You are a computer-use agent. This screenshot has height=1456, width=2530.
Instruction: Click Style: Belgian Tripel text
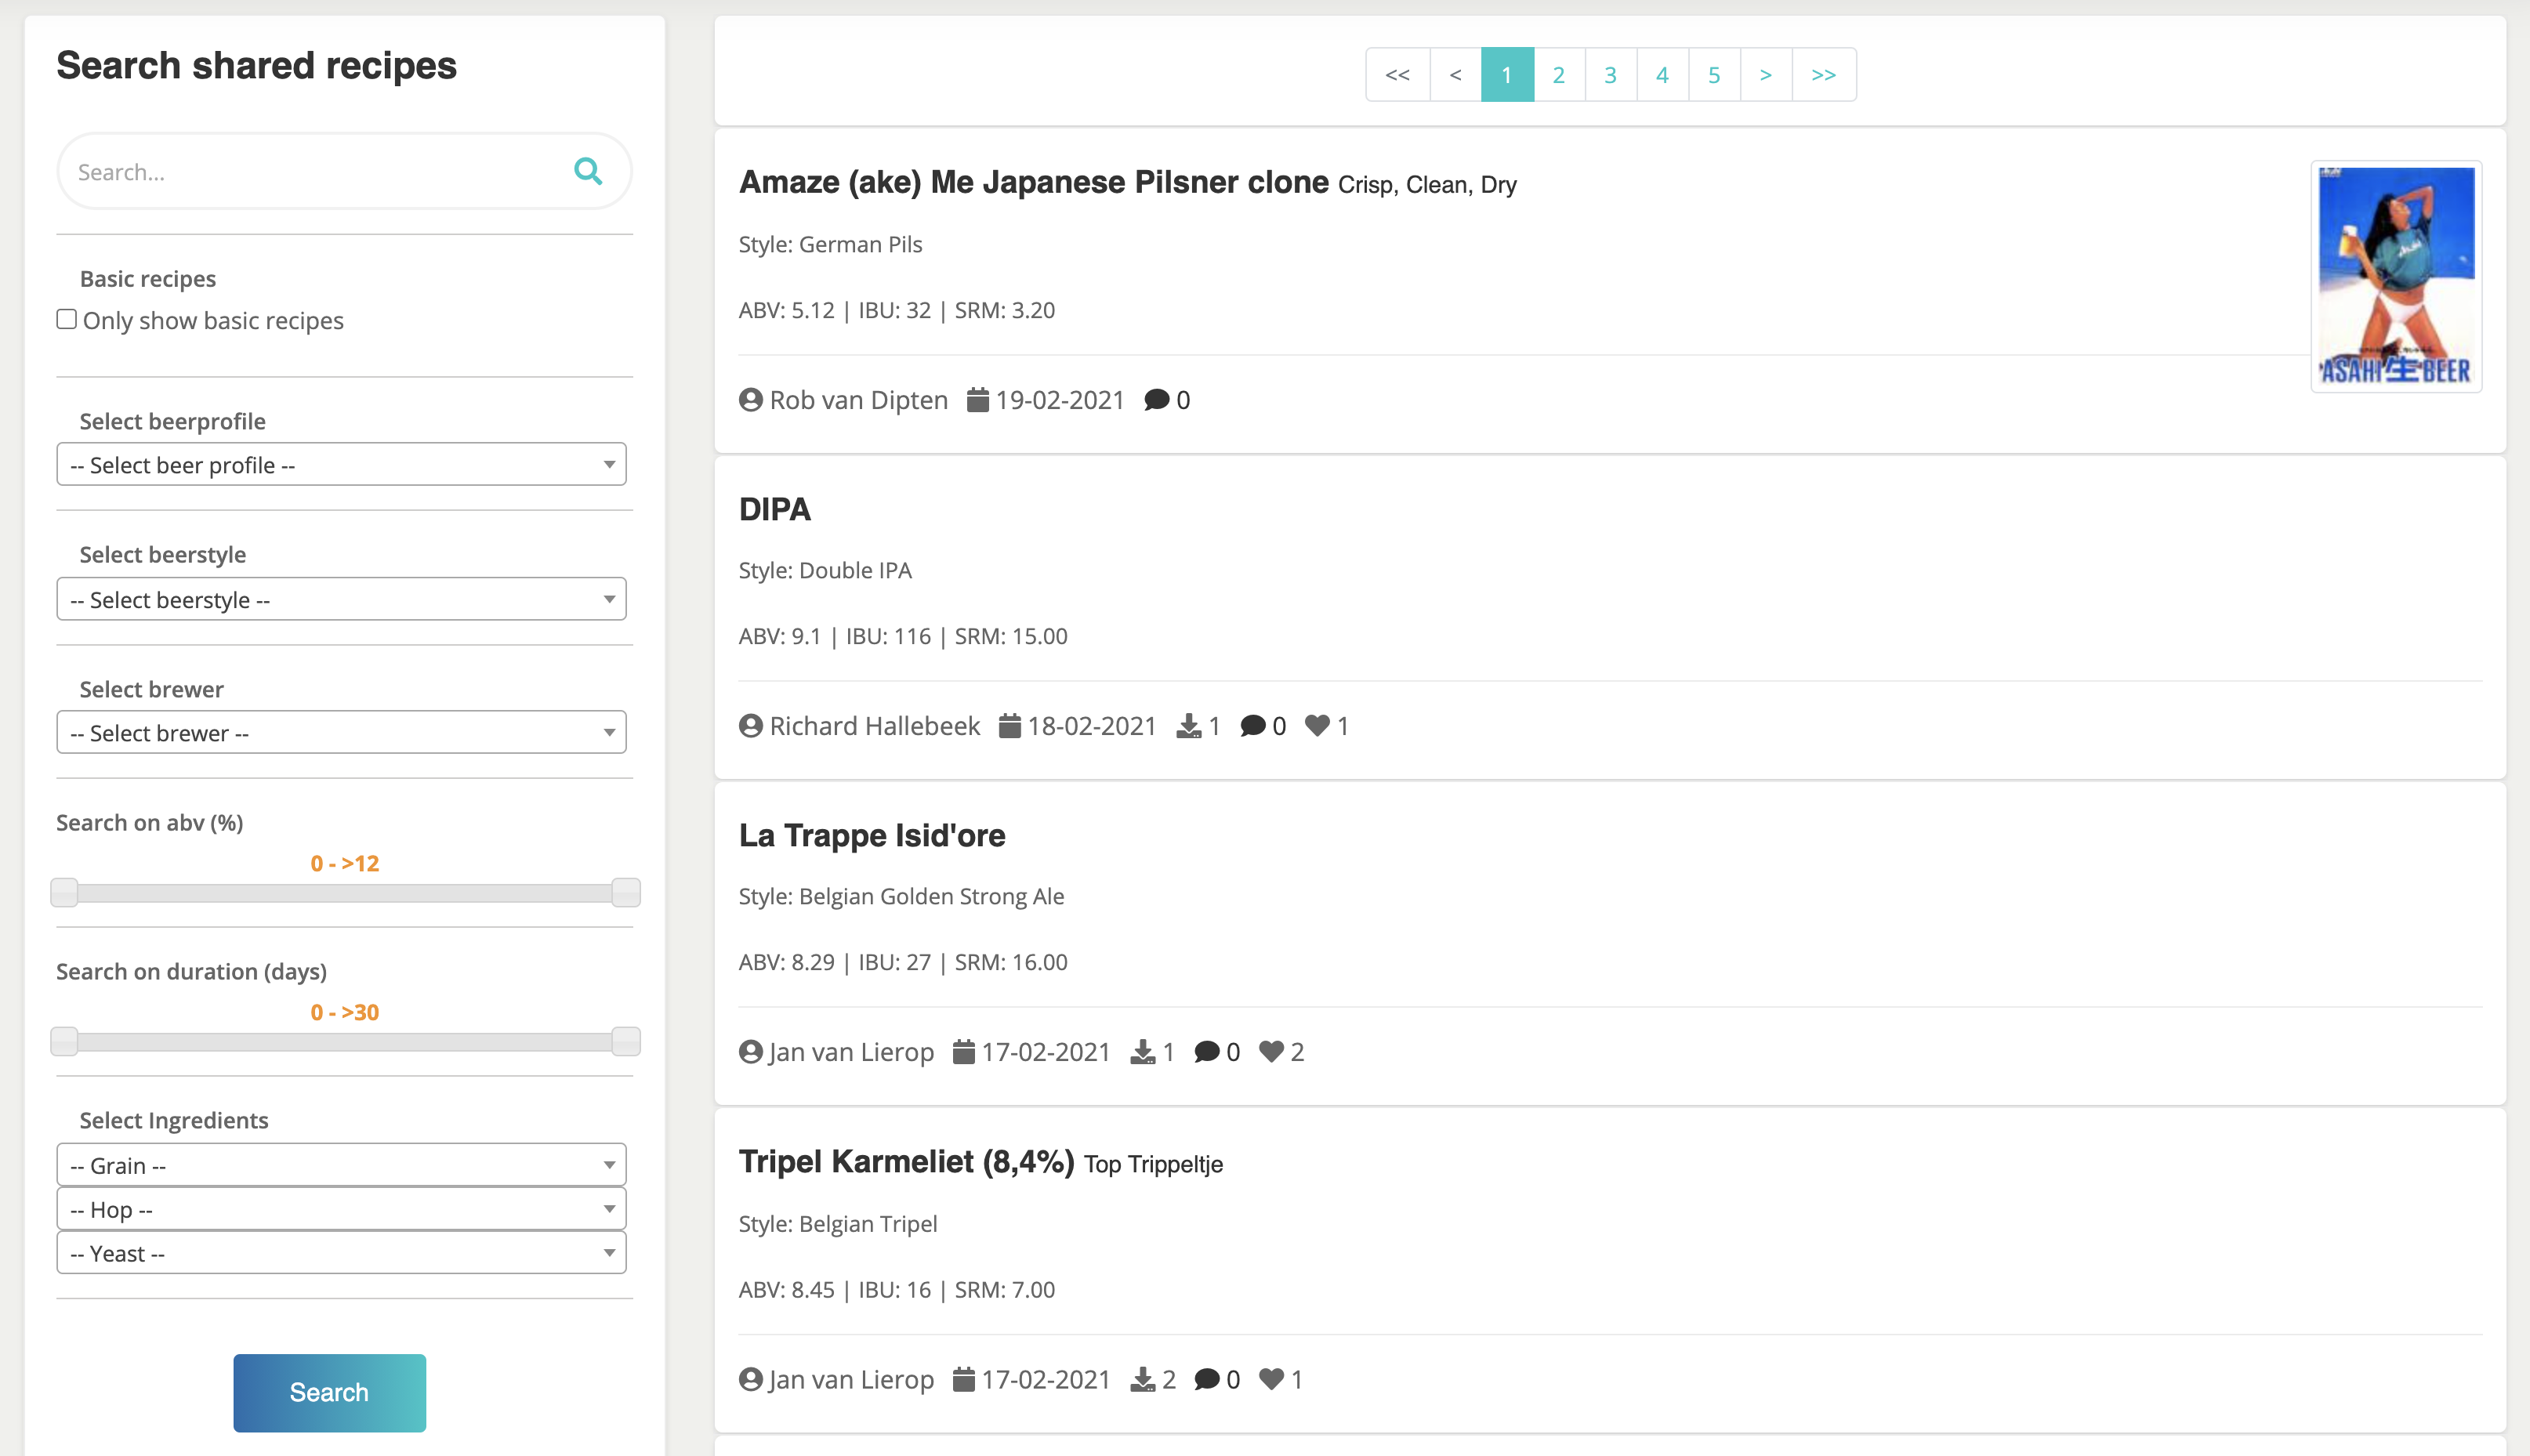point(838,1224)
